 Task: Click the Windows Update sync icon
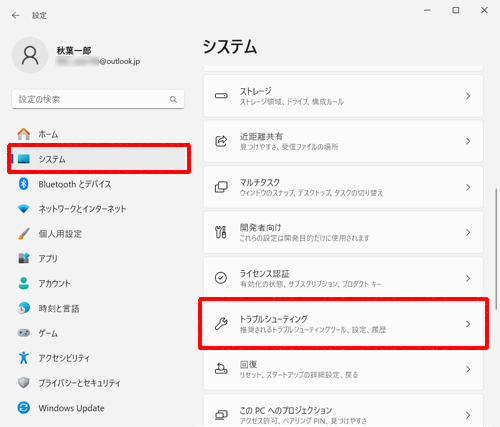pos(24,408)
